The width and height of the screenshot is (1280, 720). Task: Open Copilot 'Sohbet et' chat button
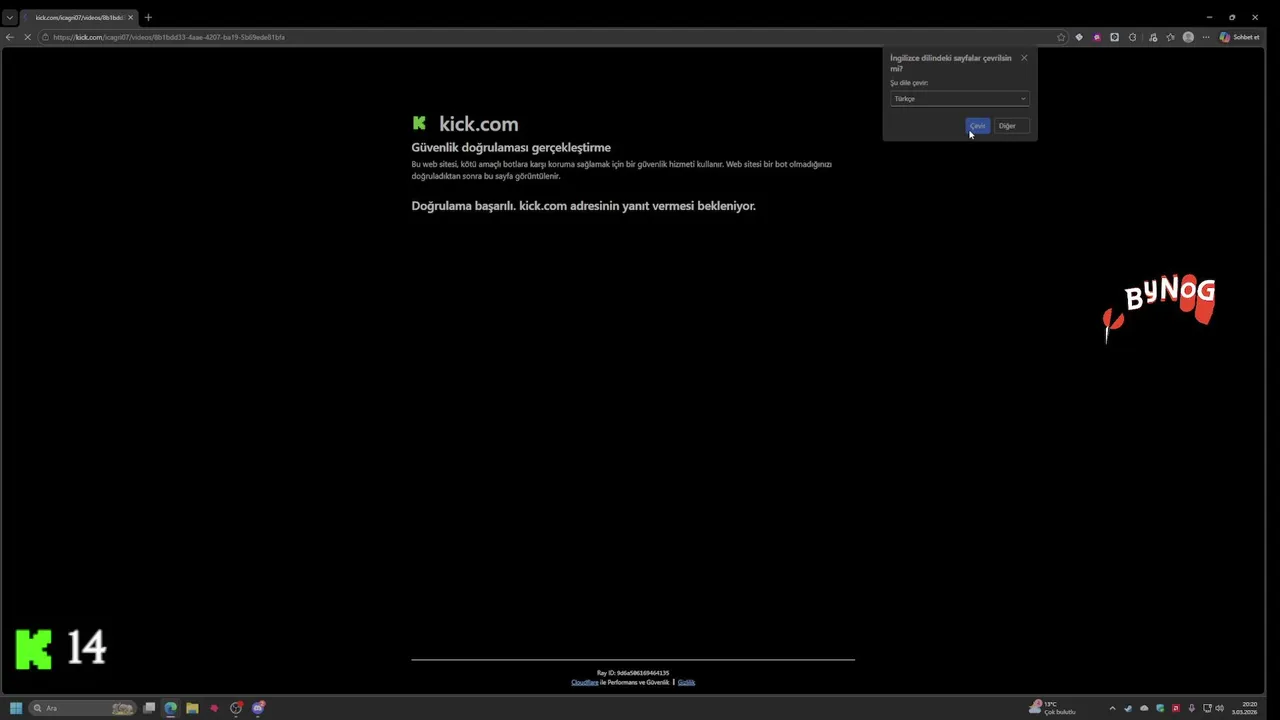1240,37
